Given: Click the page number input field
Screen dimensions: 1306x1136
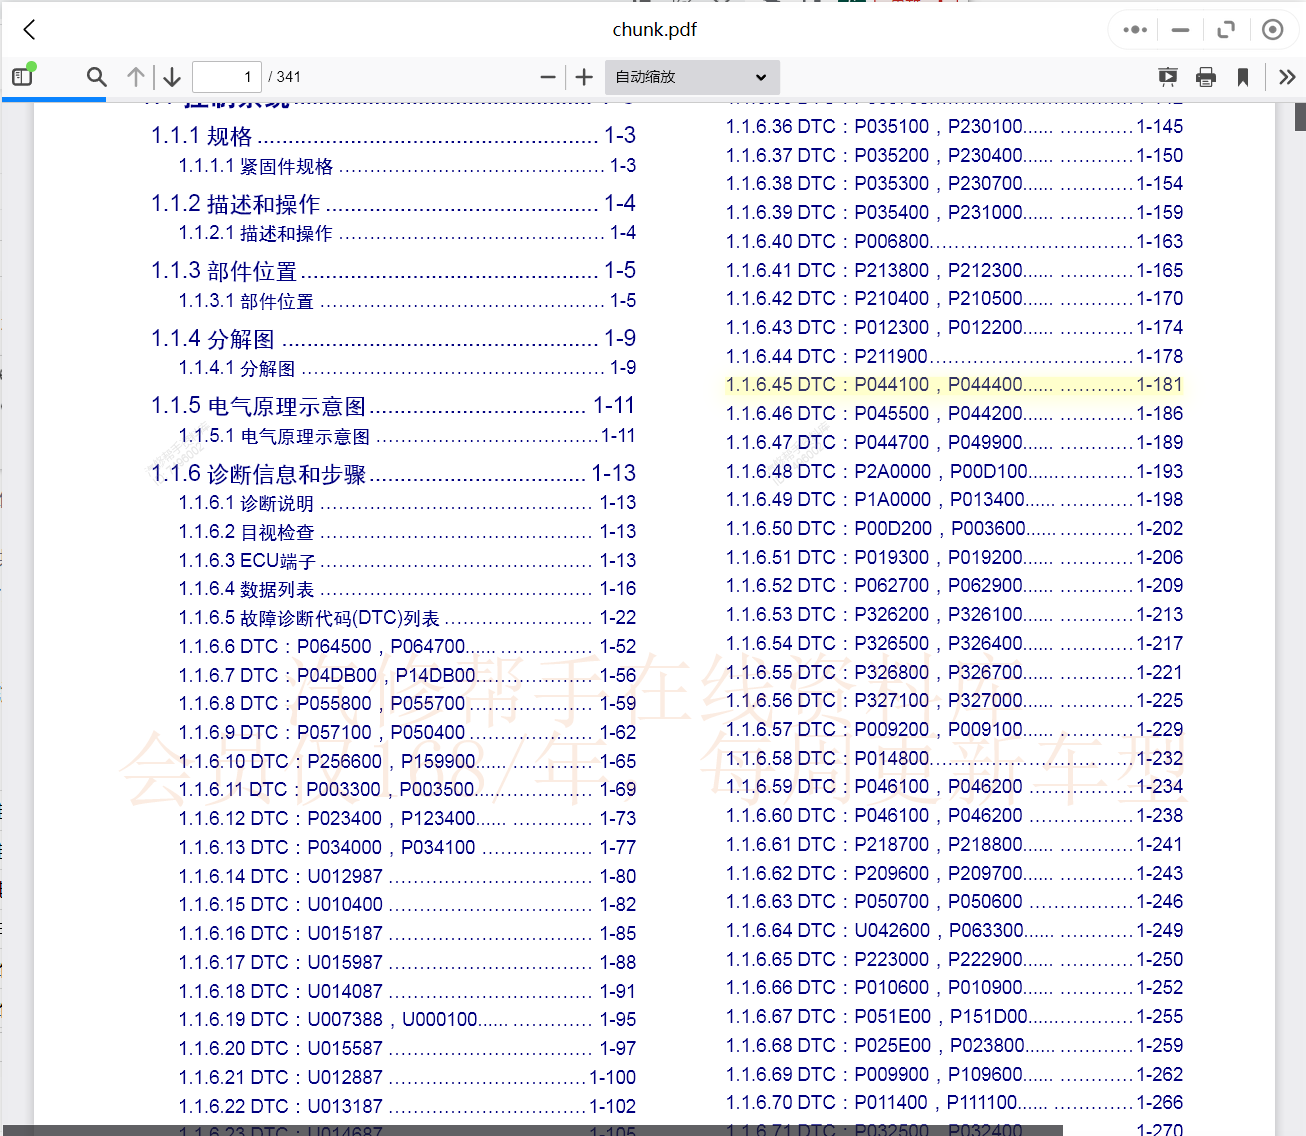Looking at the screenshot, I should point(227,77).
